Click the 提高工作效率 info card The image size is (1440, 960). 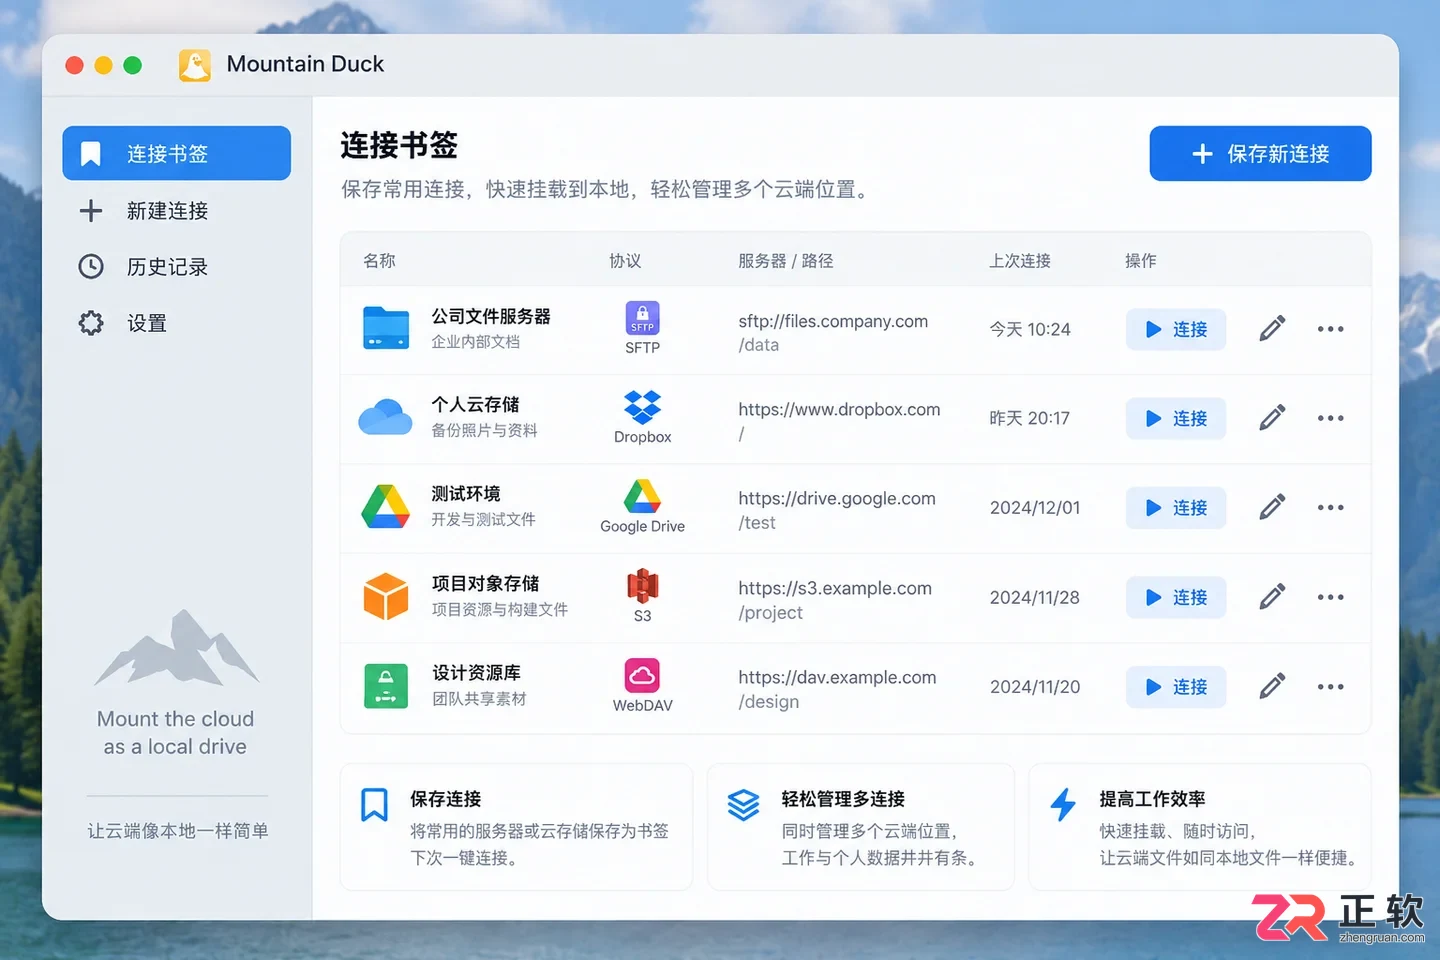coord(1200,827)
